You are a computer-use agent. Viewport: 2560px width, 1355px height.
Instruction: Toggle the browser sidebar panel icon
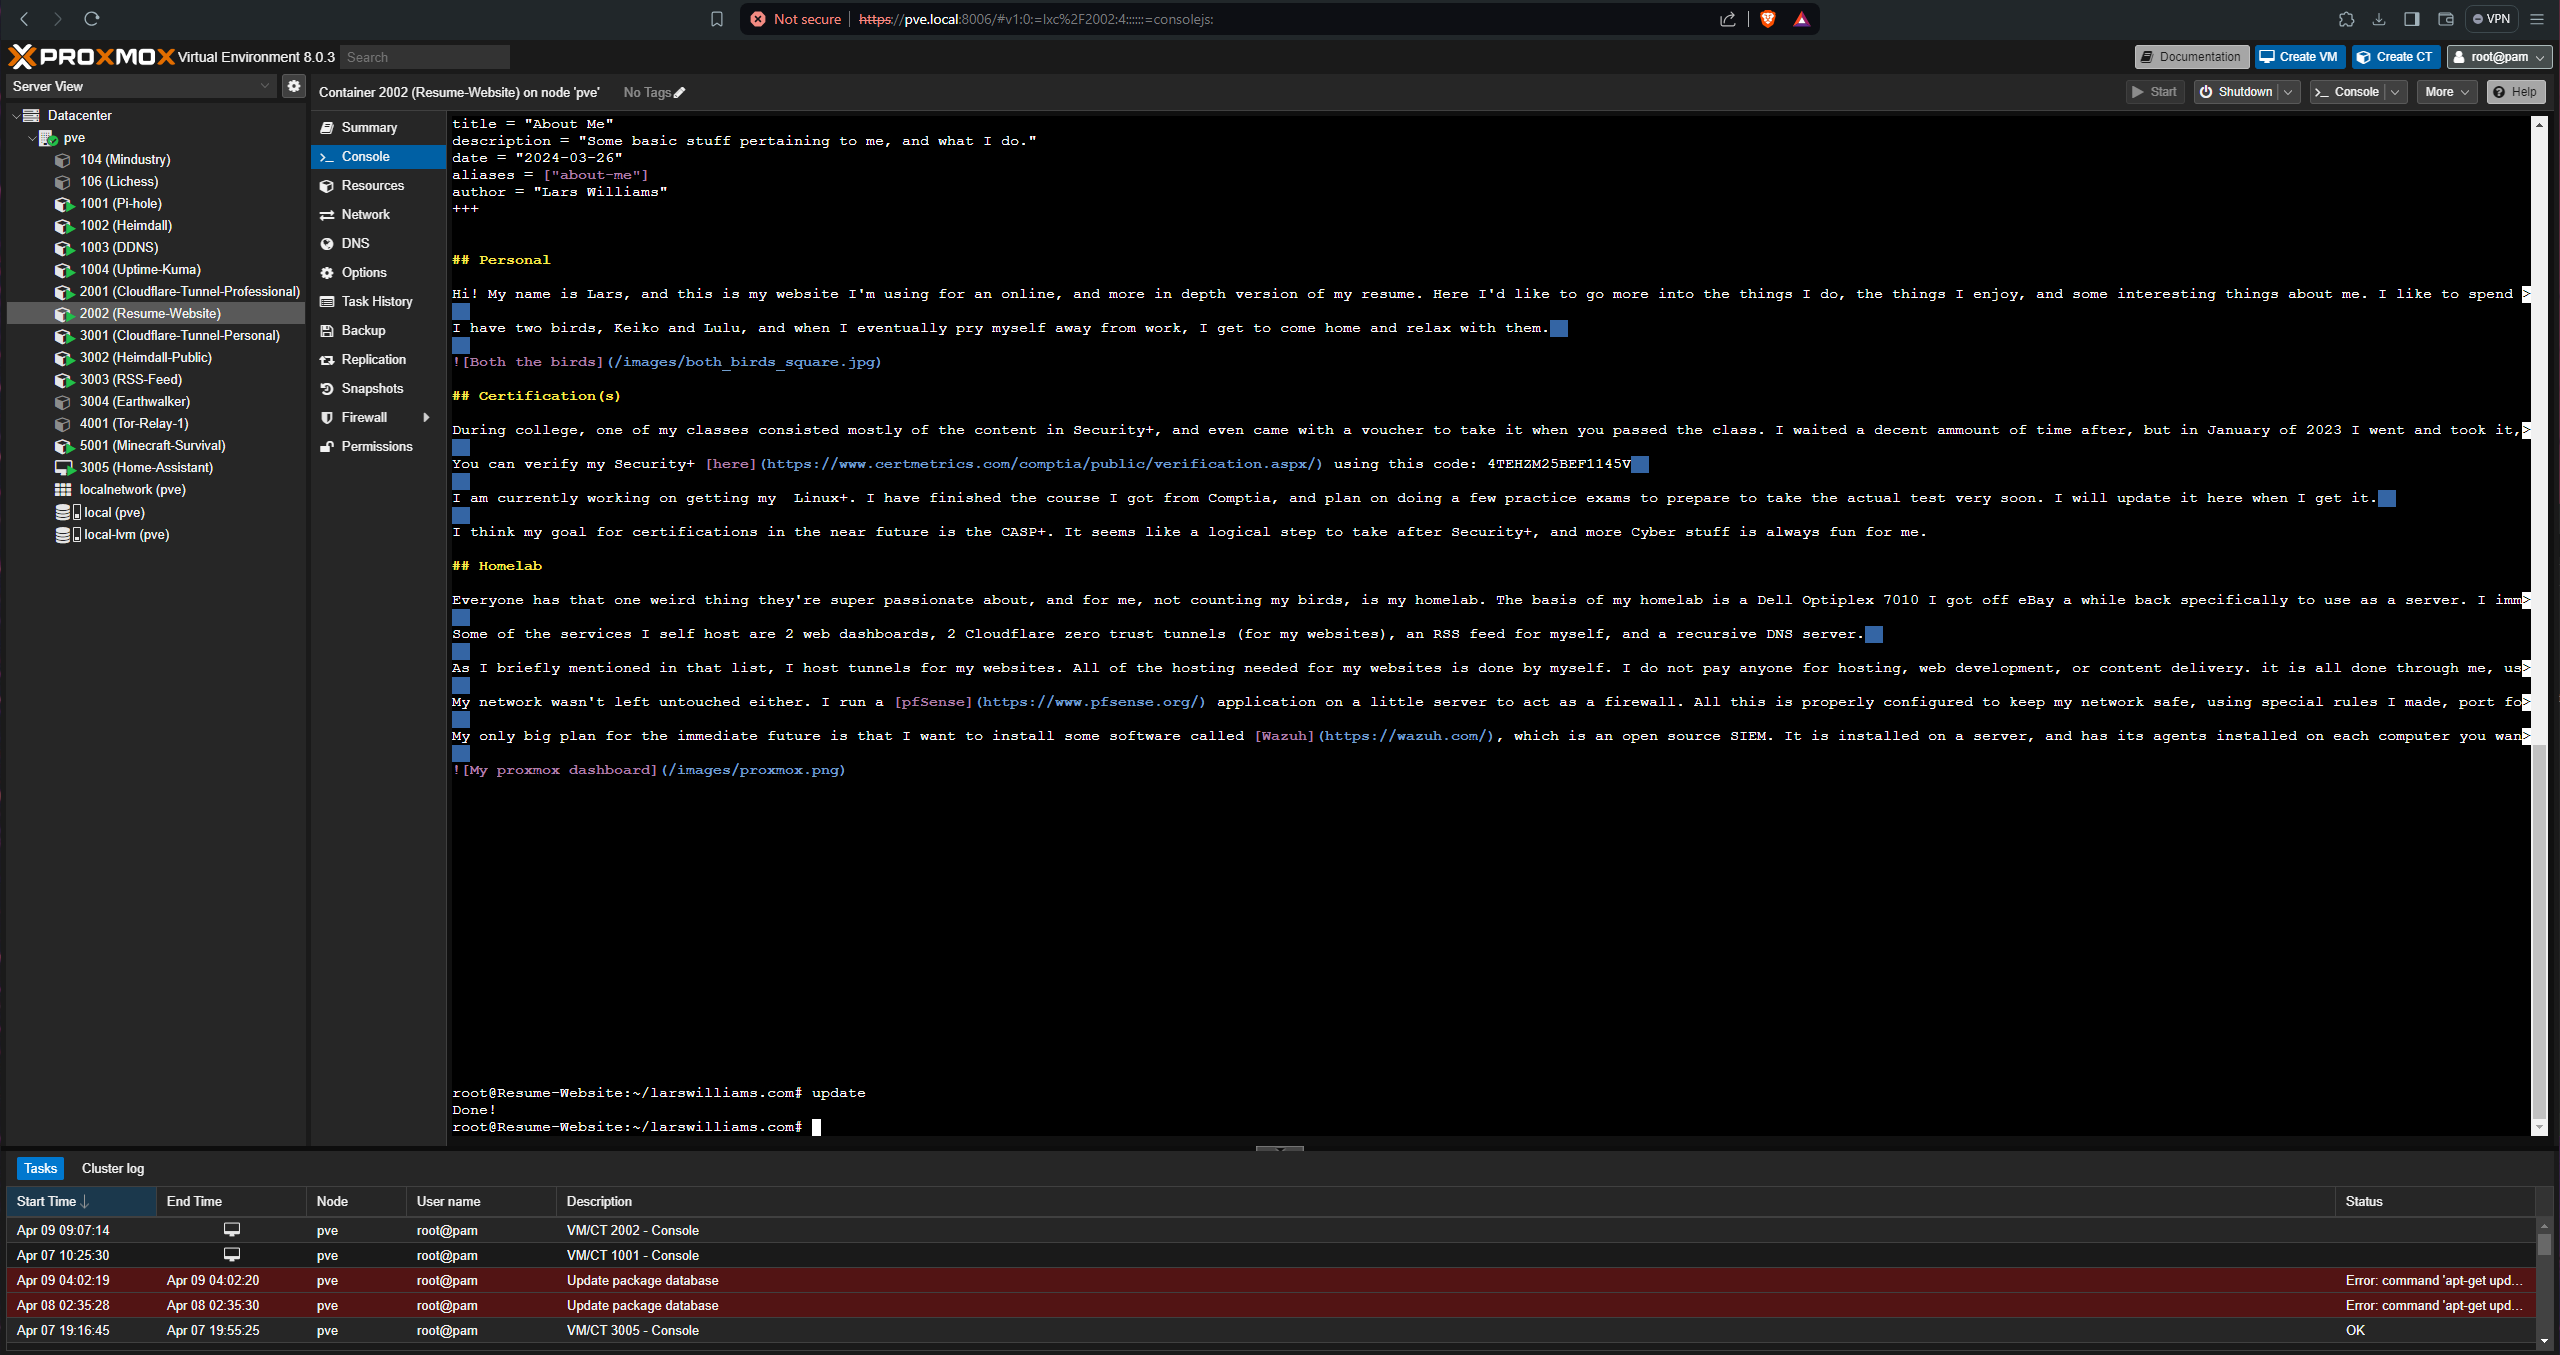click(x=2412, y=19)
